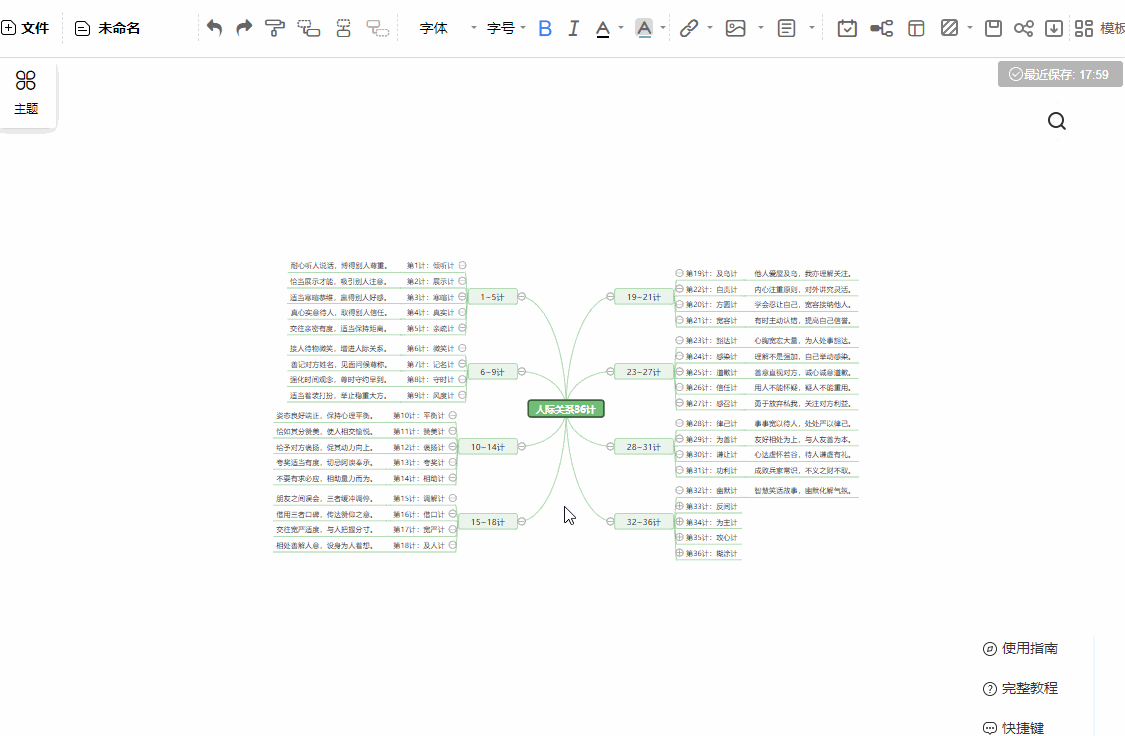This screenshot has height=736, width=1125.
Task: Toggle bold formatting B
Action: (x=545, y=28)
